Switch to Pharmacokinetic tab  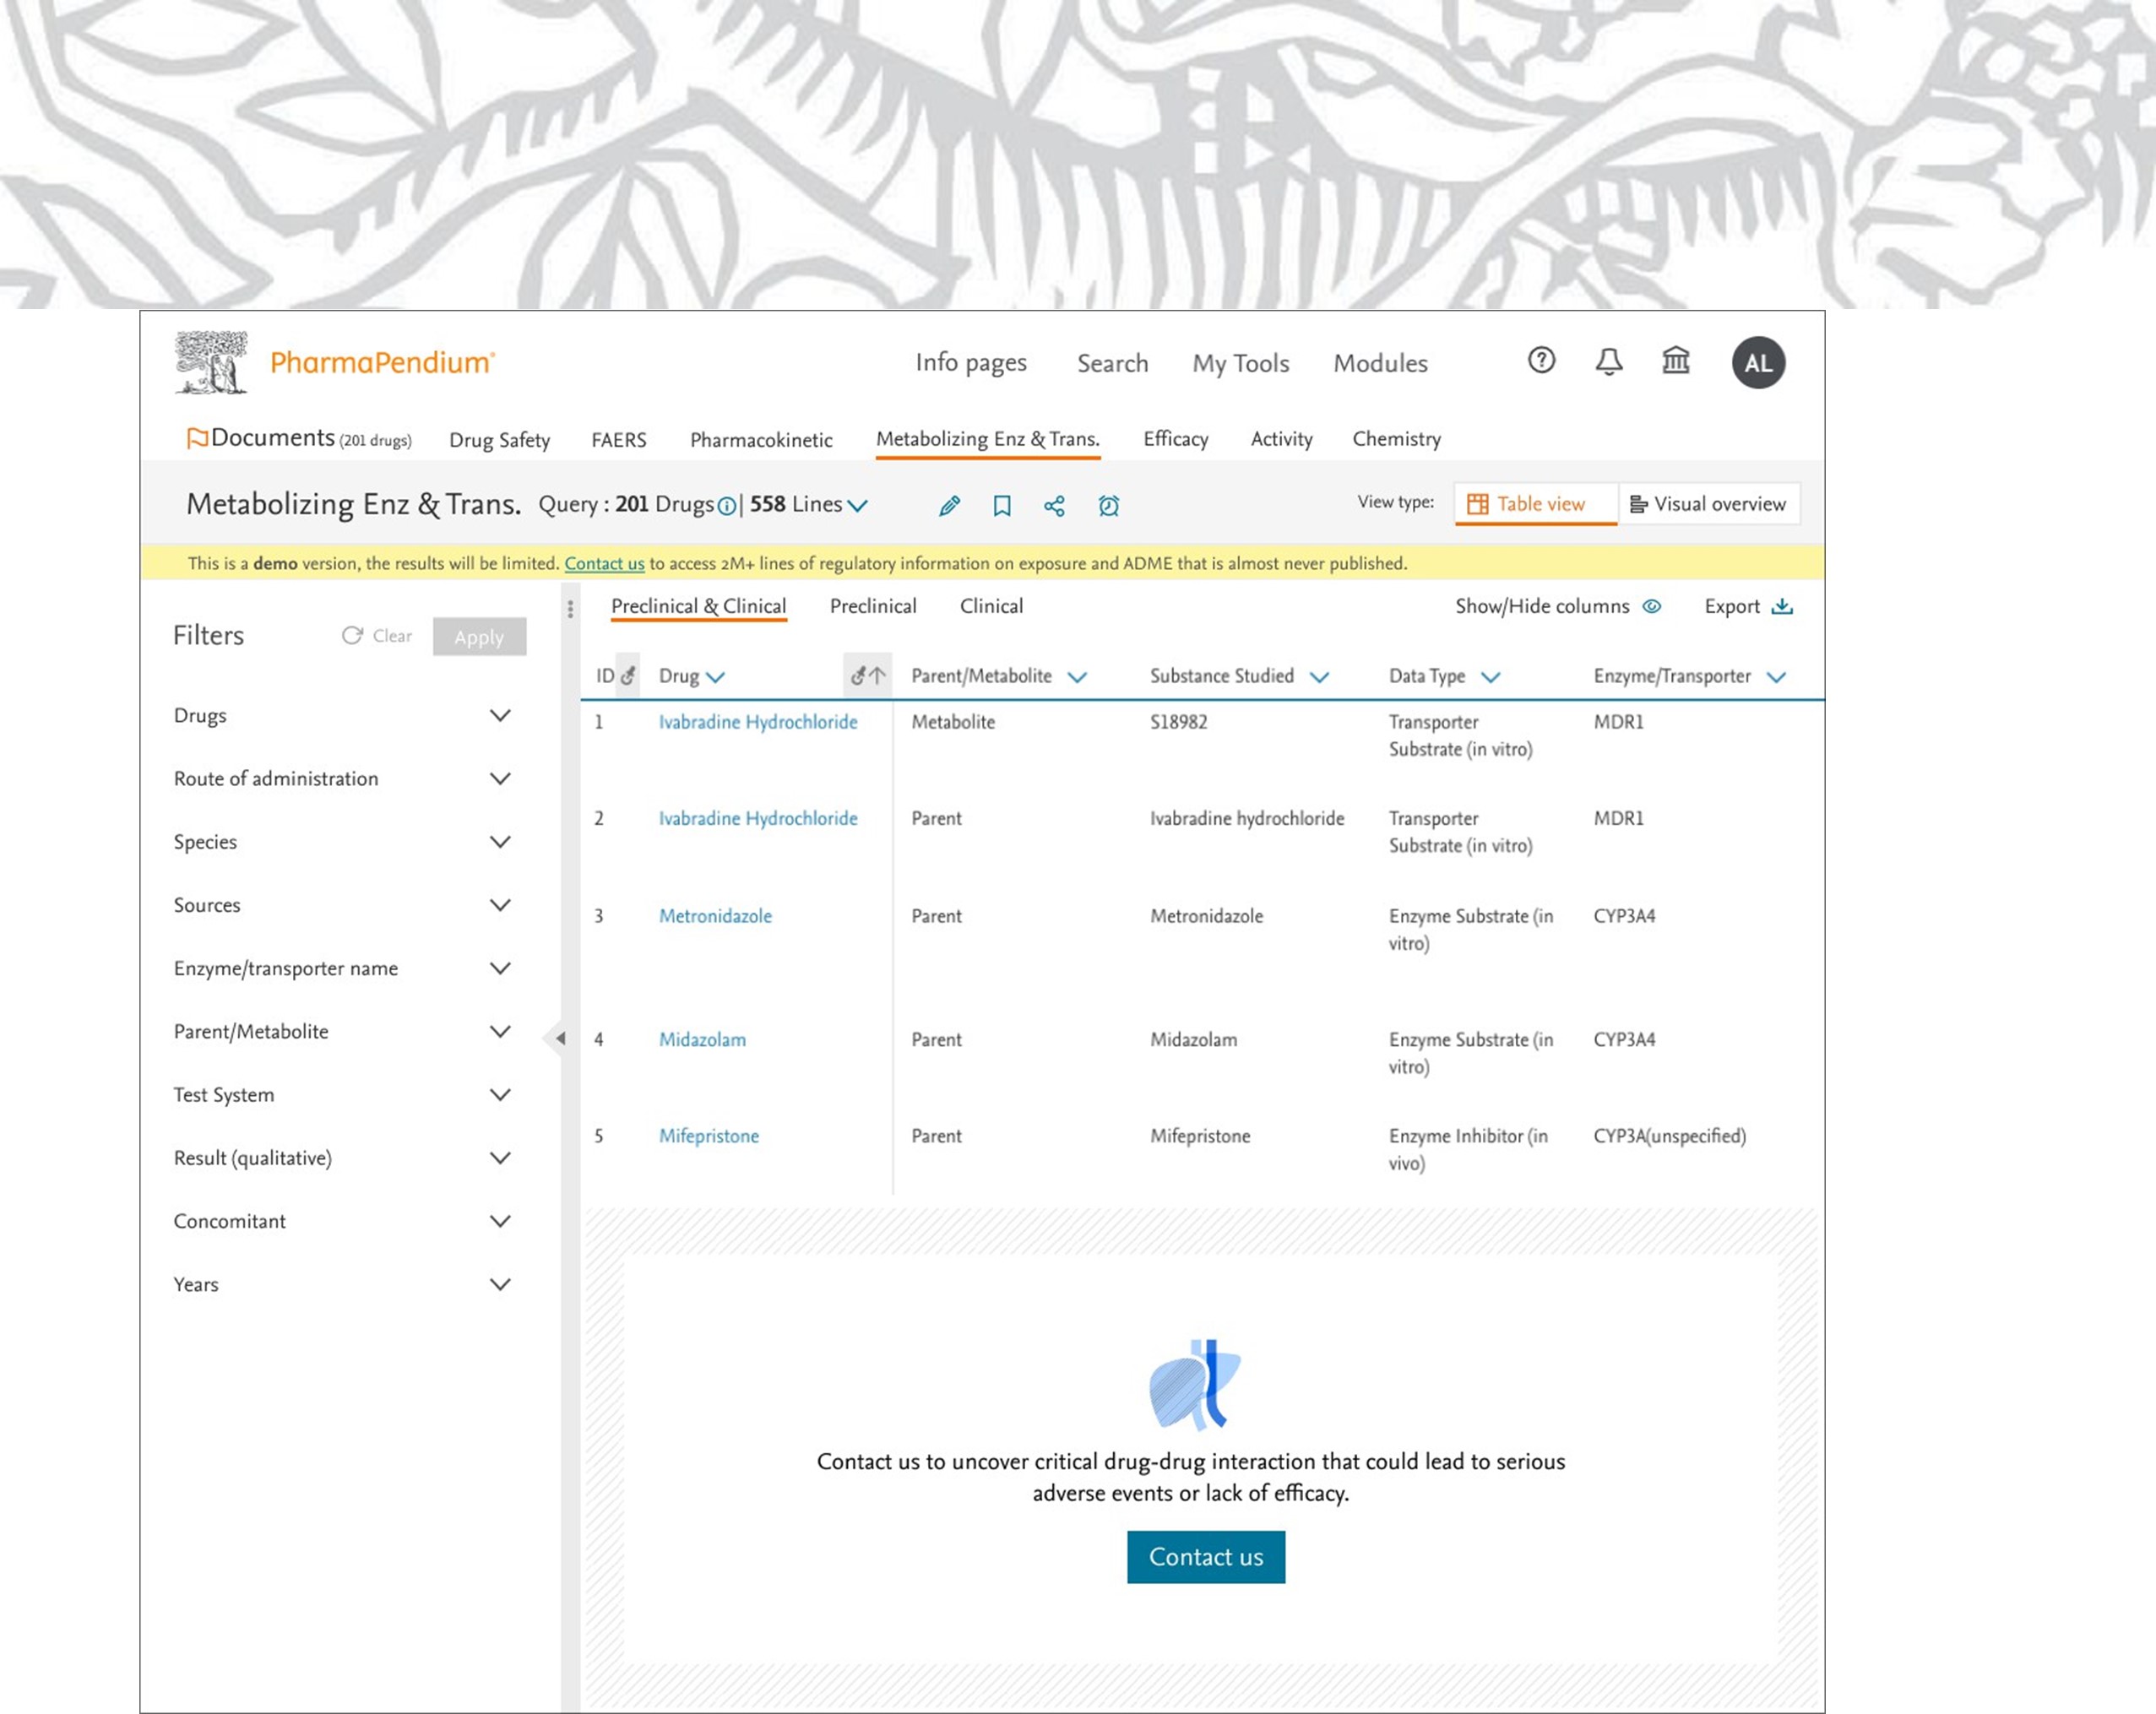(761, 440)
